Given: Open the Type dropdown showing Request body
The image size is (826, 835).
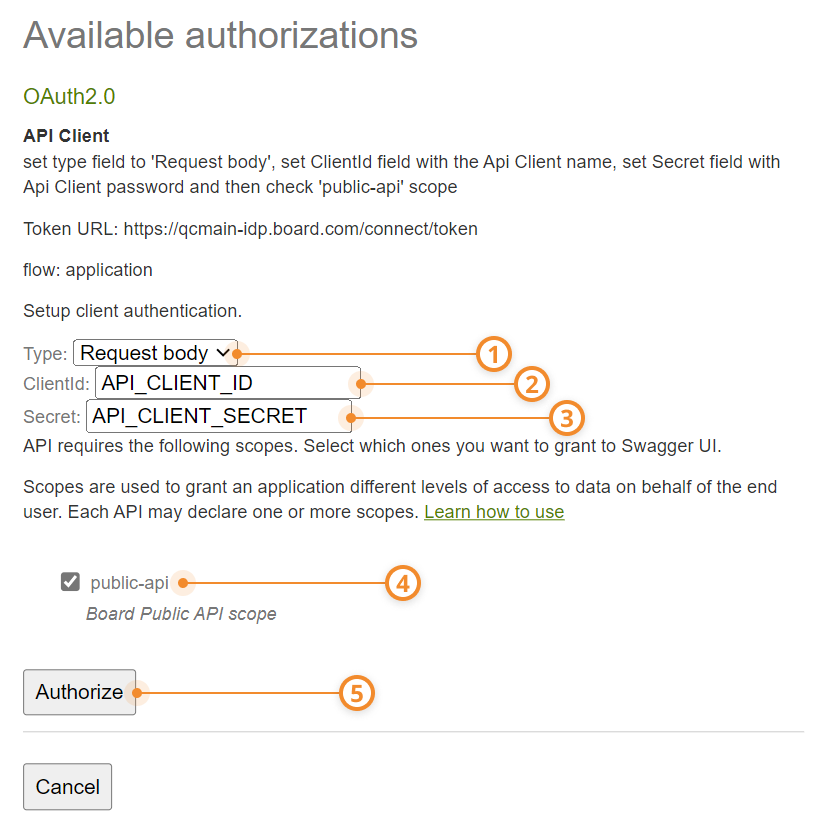Looking at the screenshot, I should [x=155, y=353].
